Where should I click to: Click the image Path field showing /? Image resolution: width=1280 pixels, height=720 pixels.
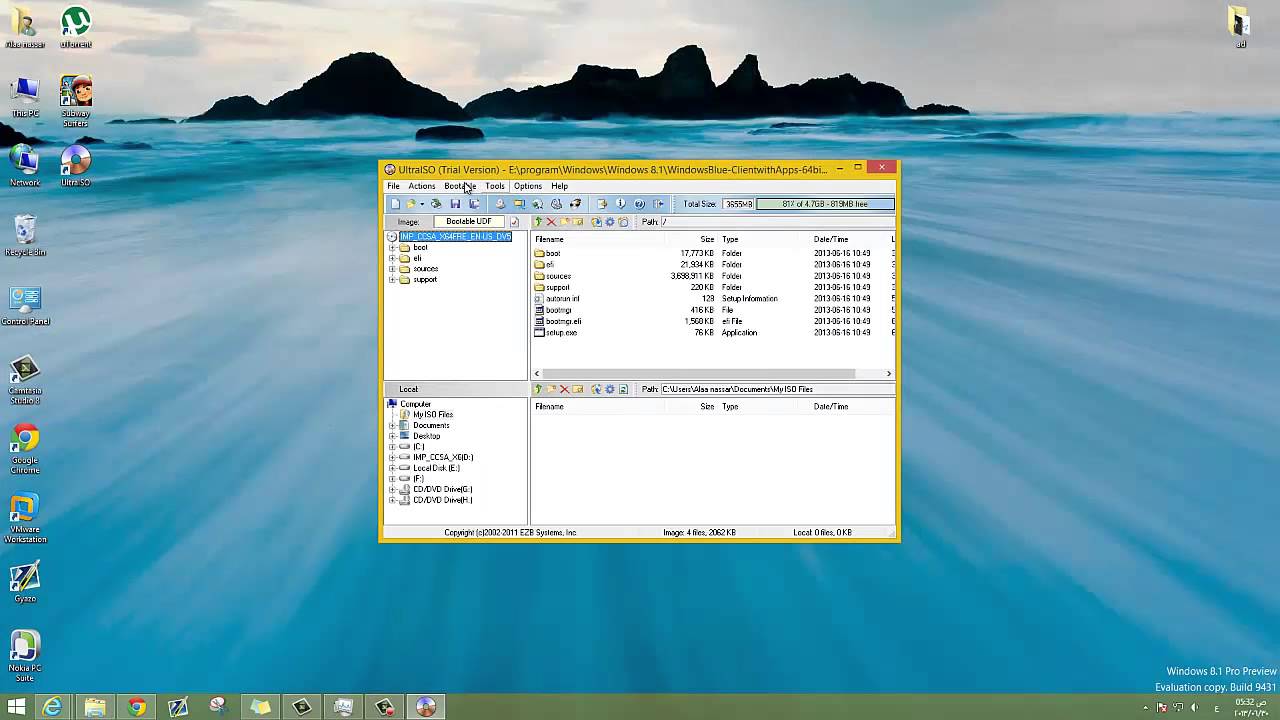[x=777, y=222]
